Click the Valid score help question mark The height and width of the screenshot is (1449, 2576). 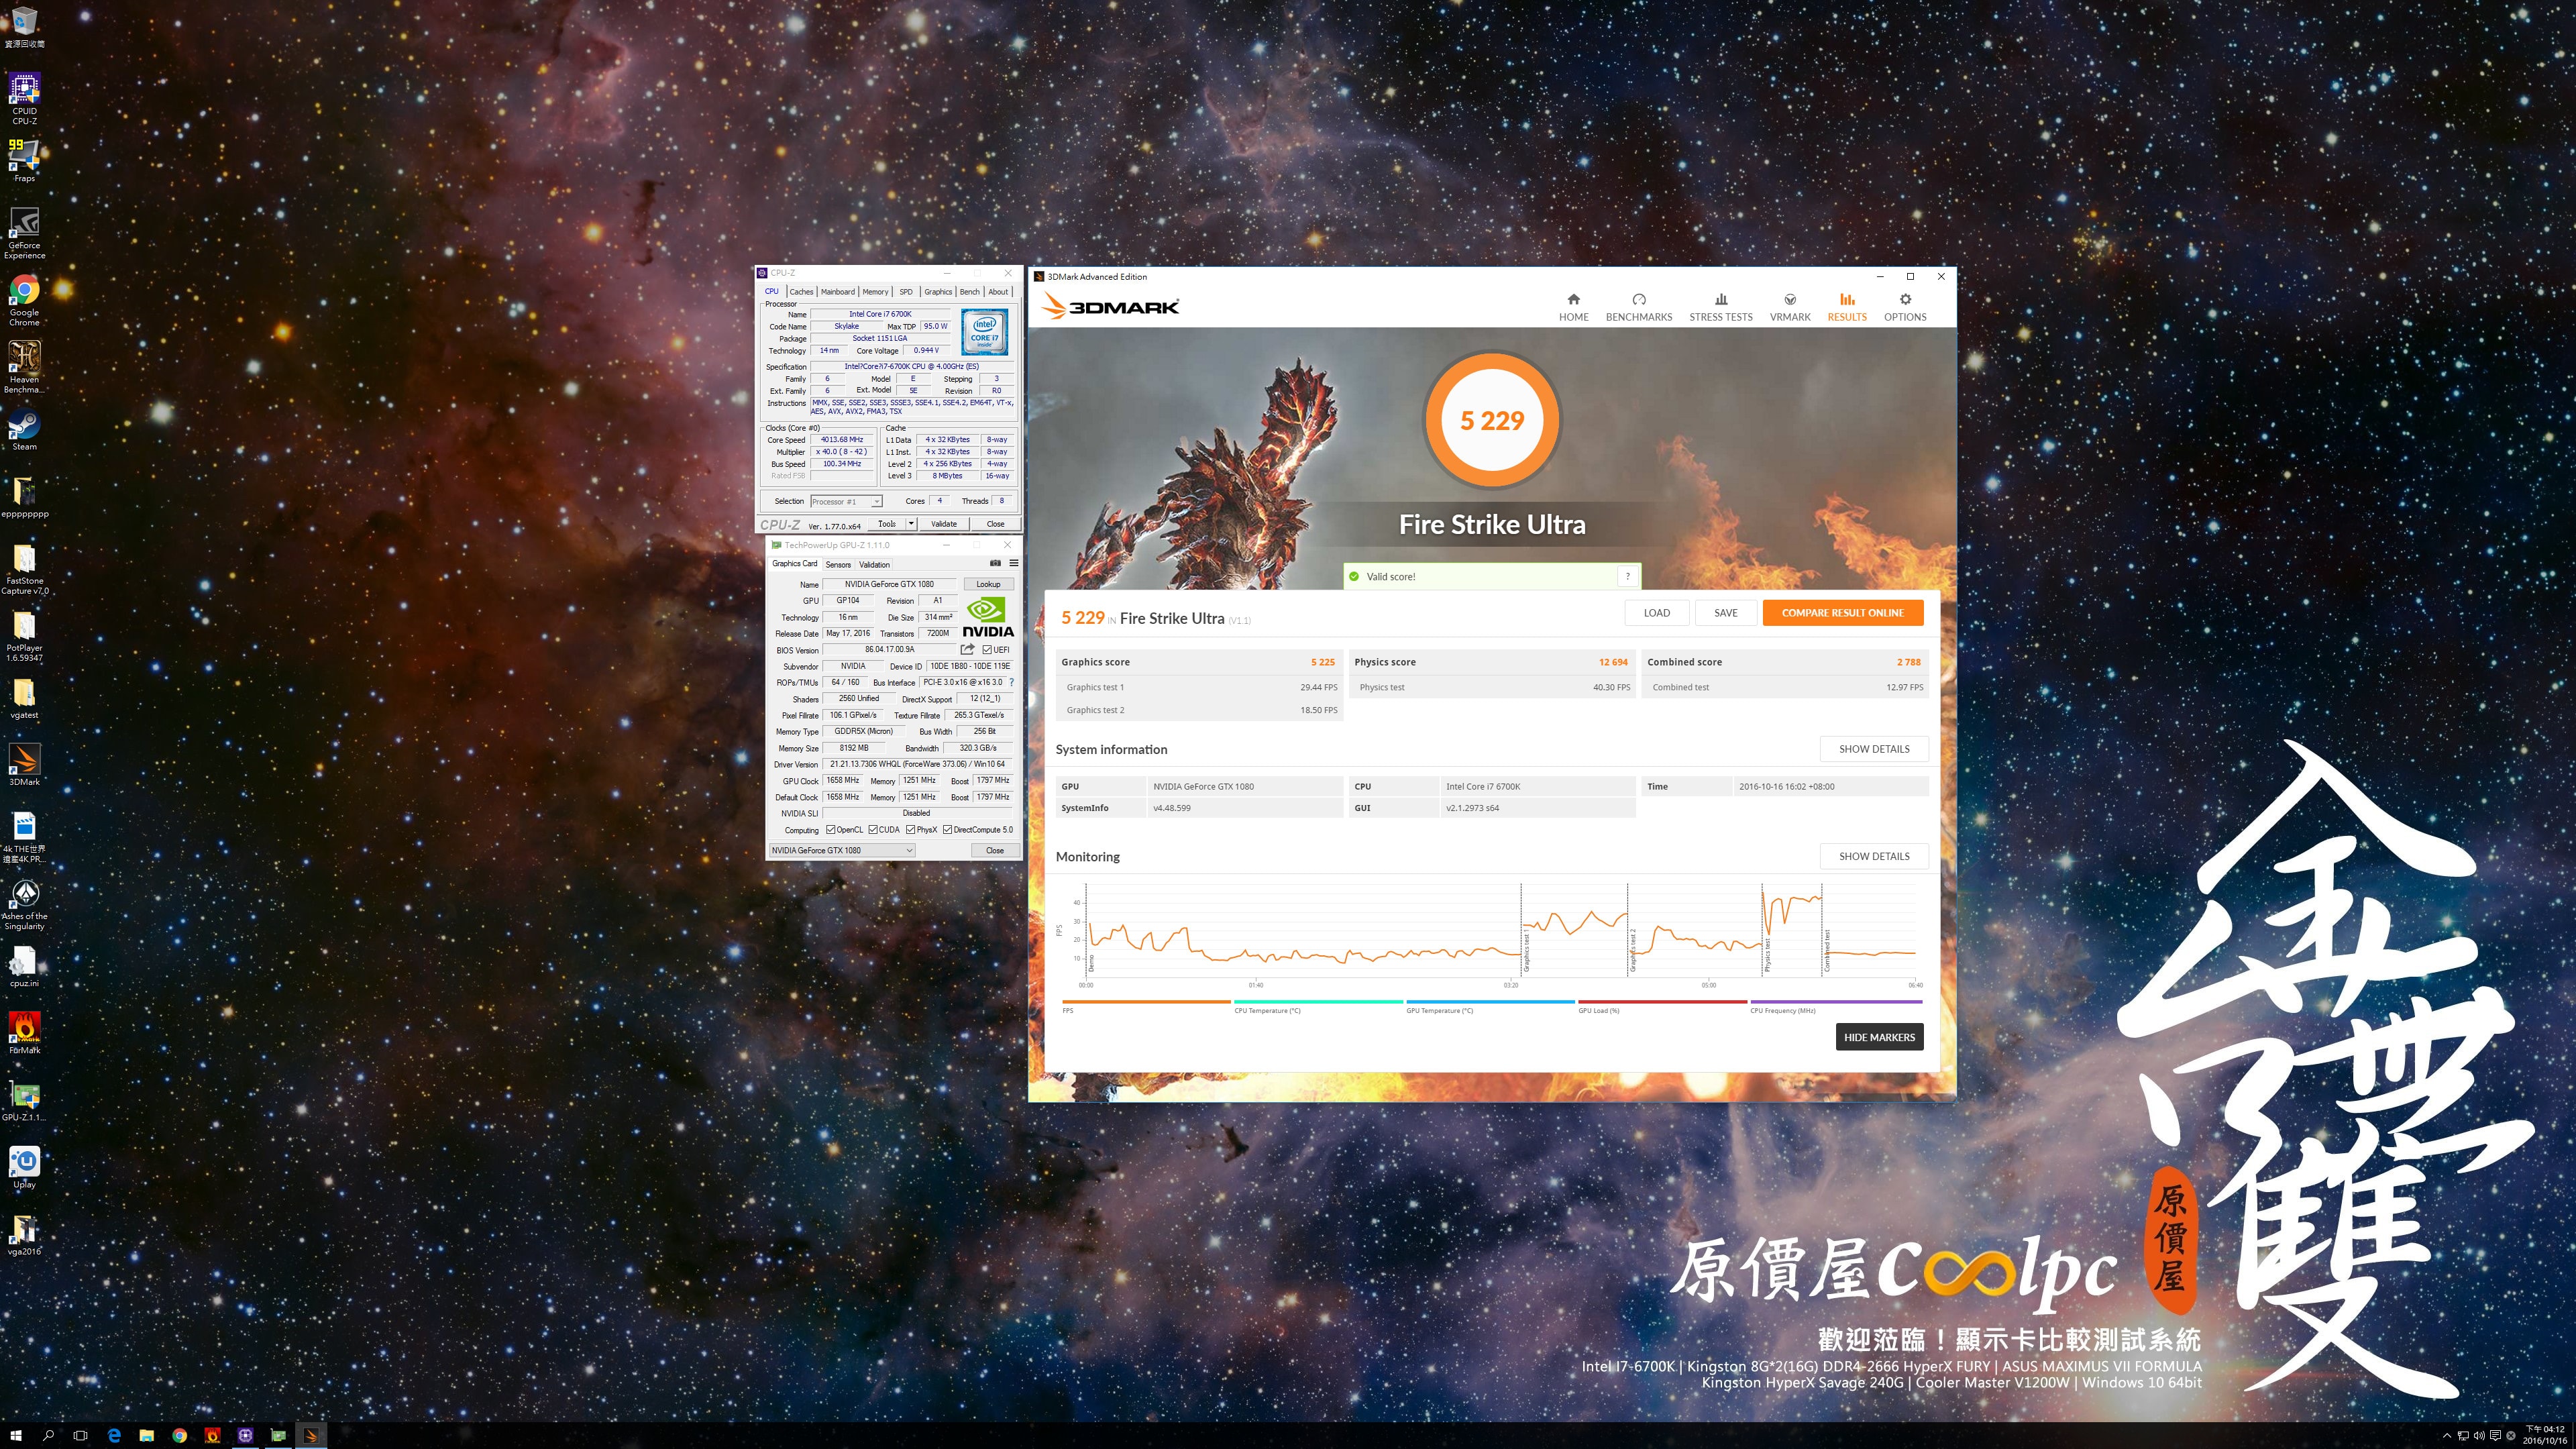(1627, 576)
